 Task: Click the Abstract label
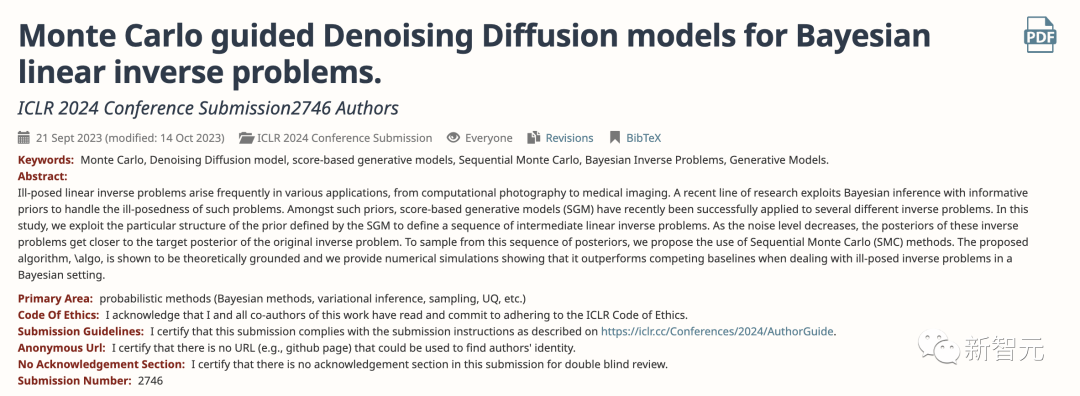43,176
